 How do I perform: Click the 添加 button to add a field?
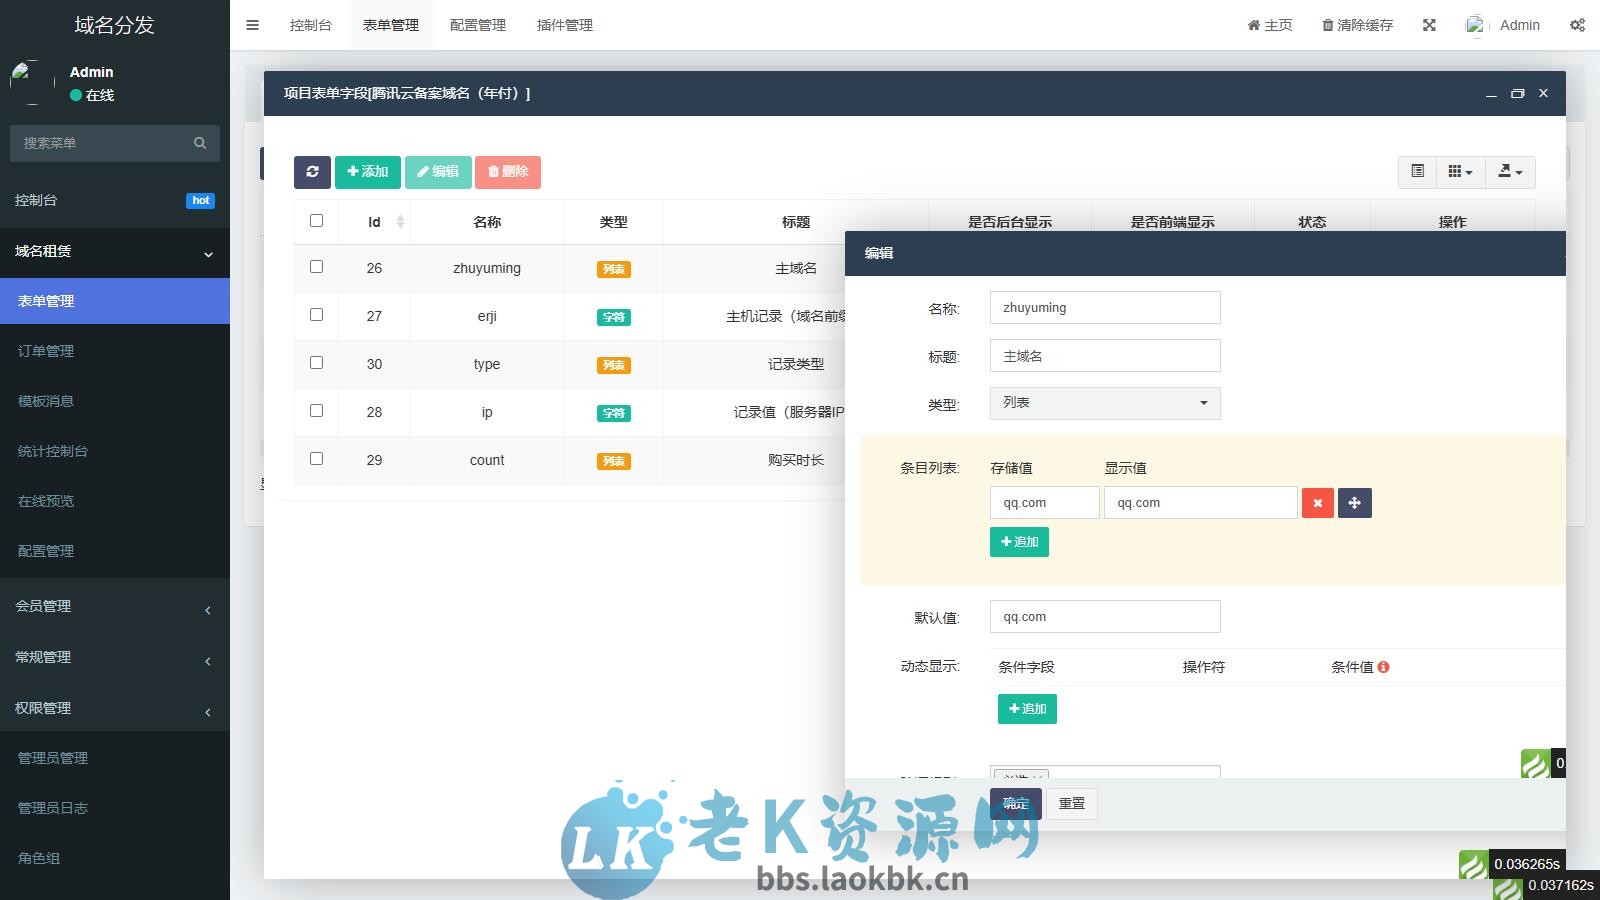click(x=368, y=171)
